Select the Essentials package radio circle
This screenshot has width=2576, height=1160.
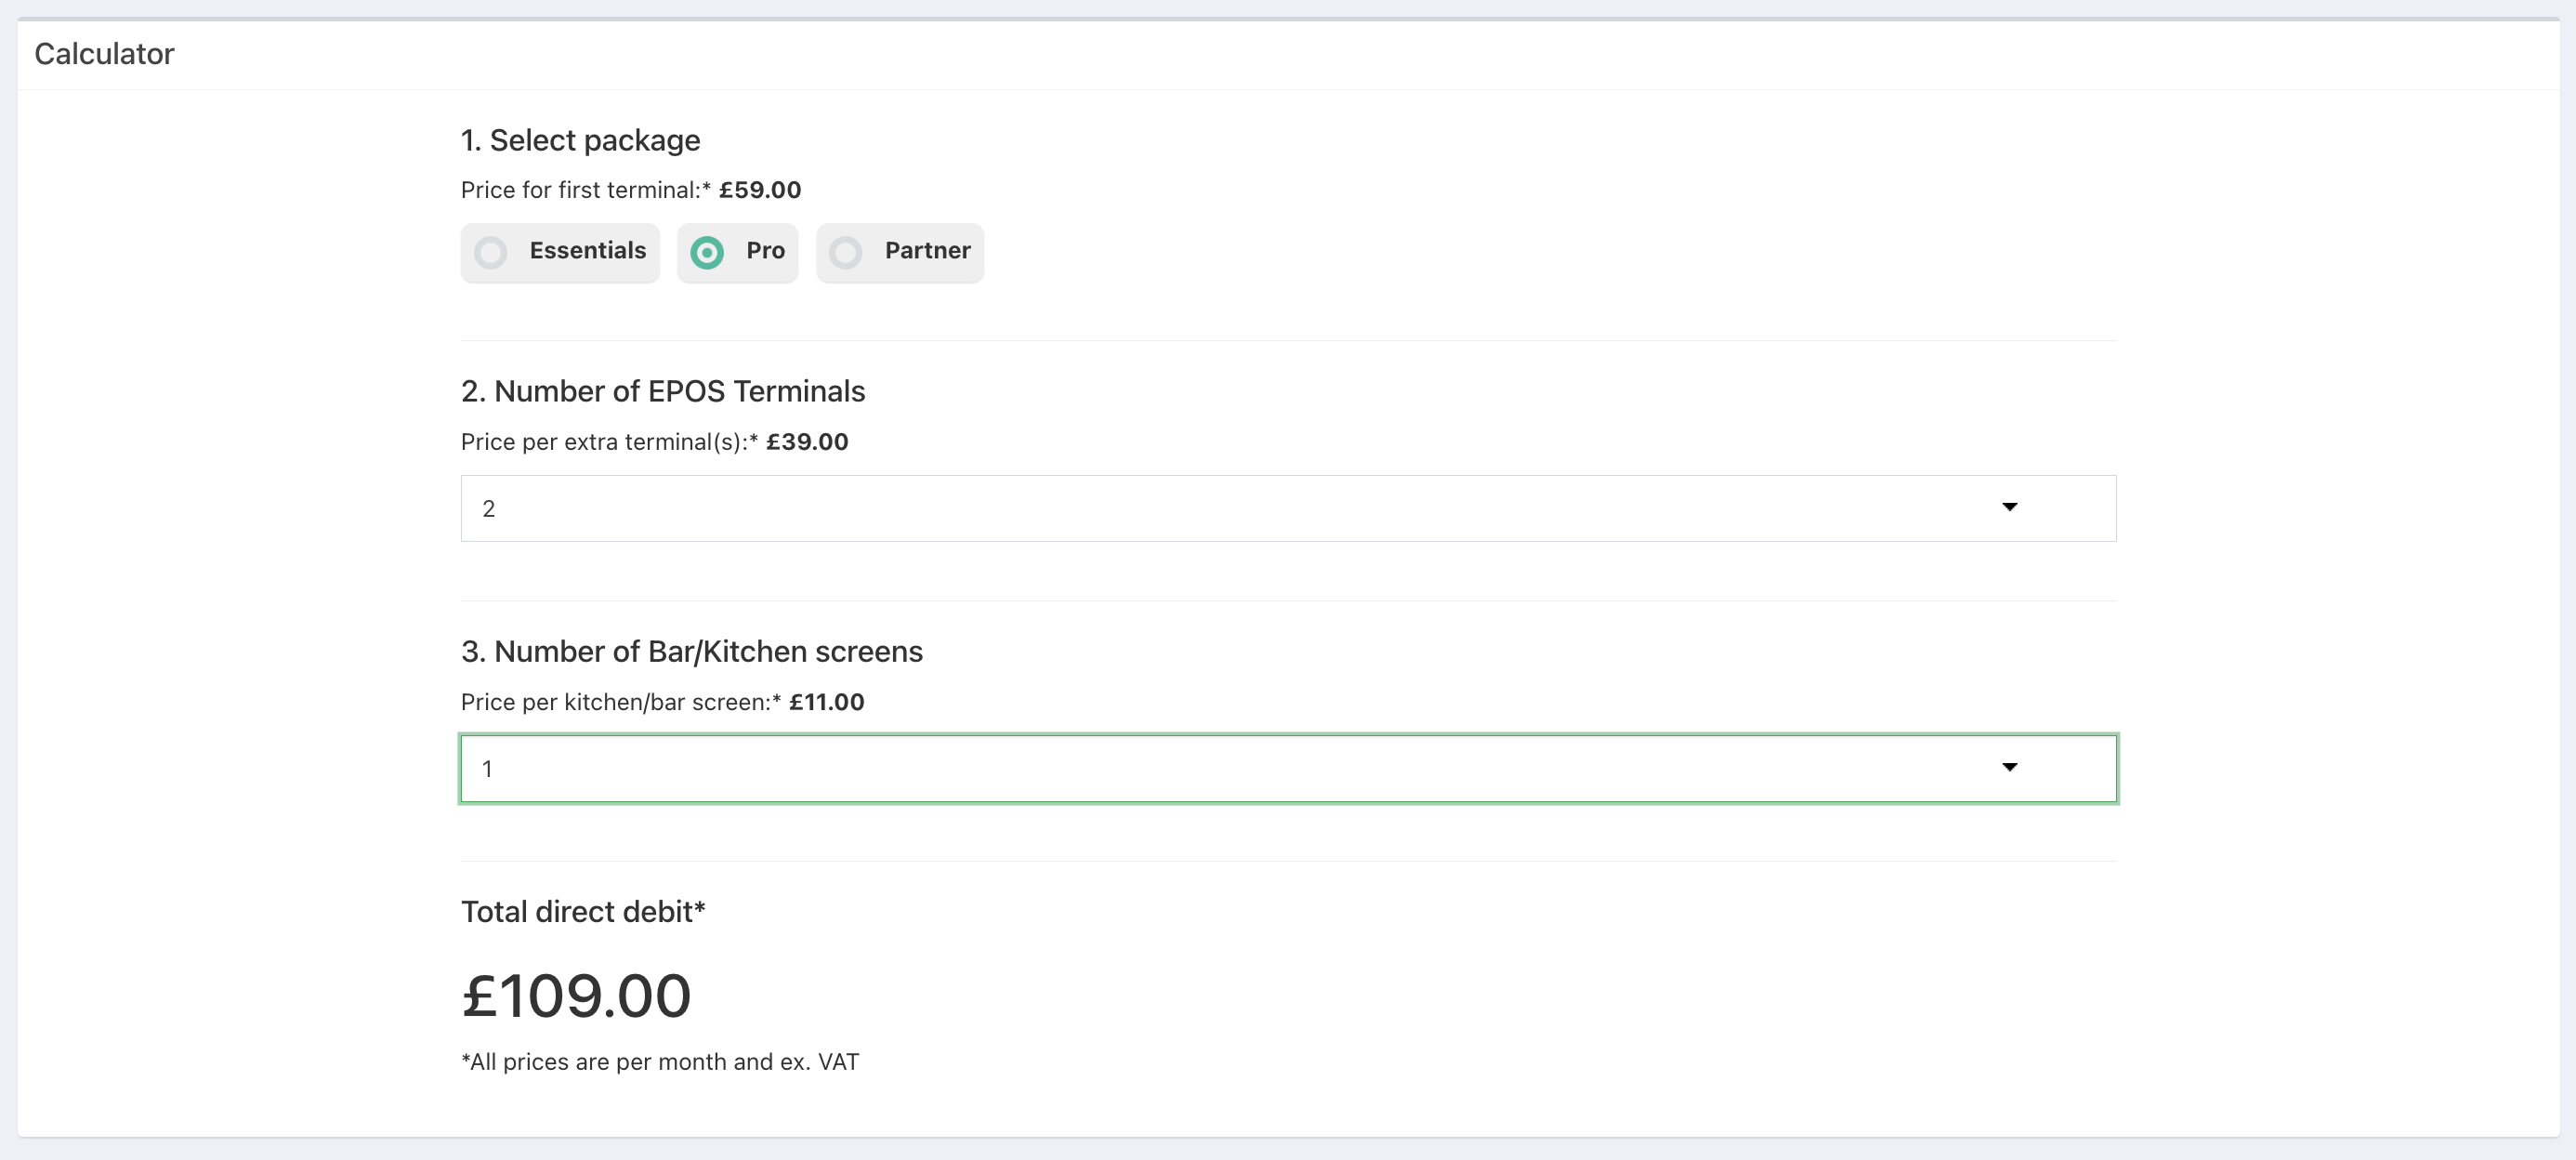coord(490,253)
